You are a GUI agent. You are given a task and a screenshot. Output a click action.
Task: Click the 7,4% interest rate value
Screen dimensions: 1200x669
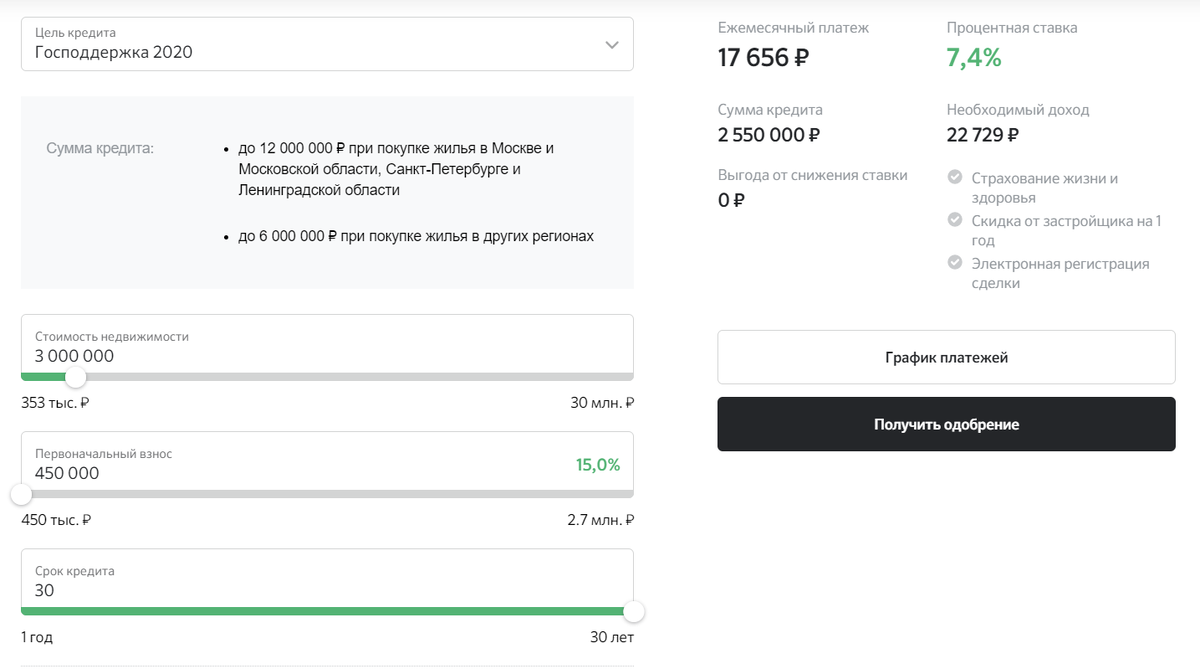974,58
